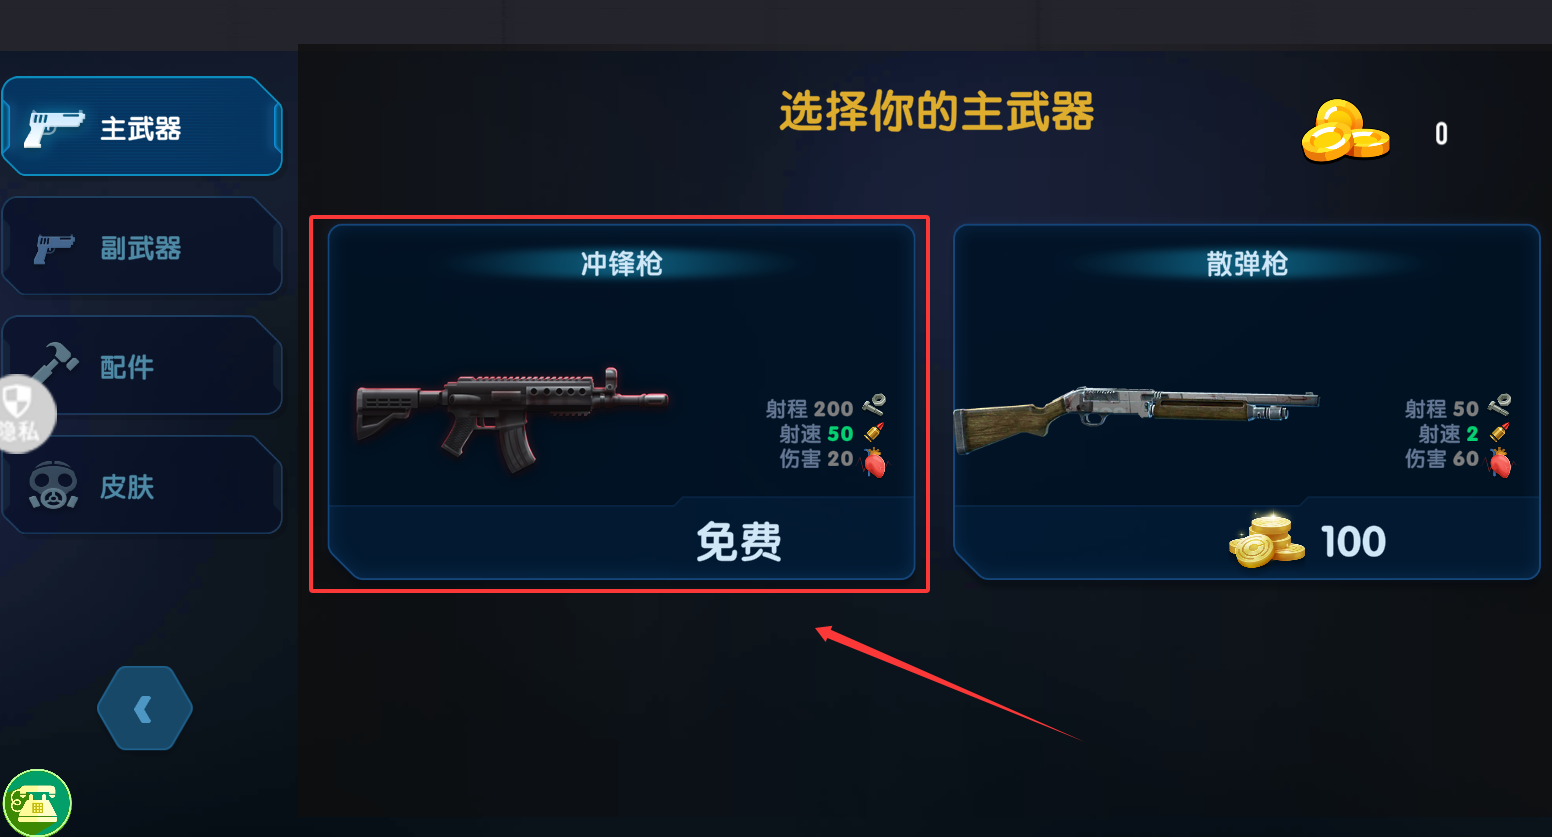Click the privacy shield 隐私 icon
The height and width of the screenshot is (837, 1552).
coord(22,413)
